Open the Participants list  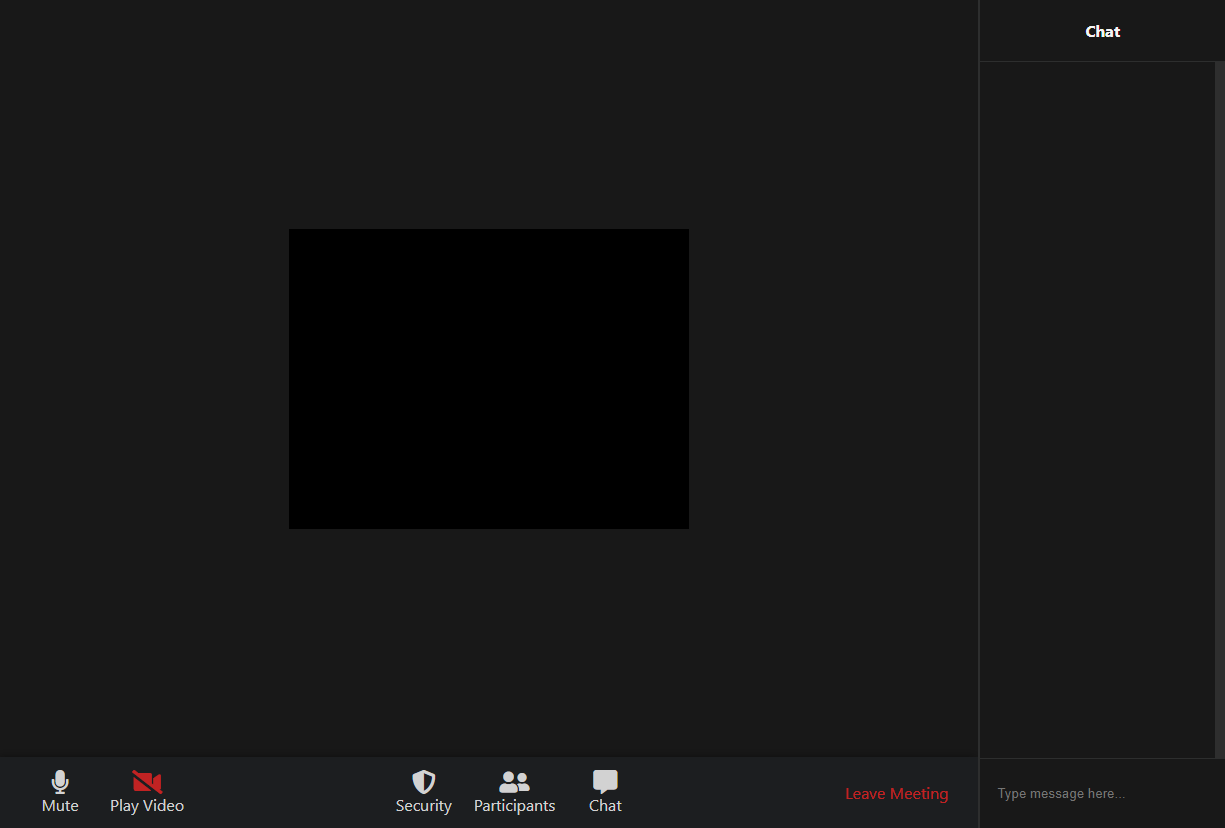coord(514,792)
